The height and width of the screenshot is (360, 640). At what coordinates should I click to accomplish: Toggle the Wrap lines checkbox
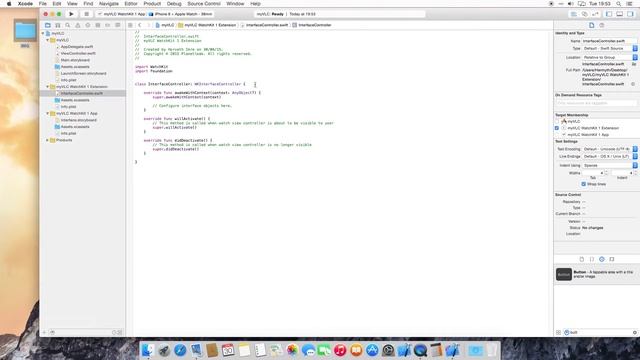coord(584,184)
